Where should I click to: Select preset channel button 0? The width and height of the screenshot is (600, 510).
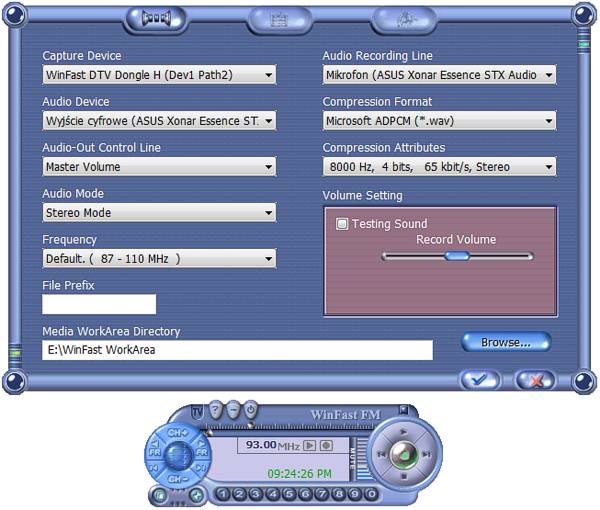pos(371,494)
